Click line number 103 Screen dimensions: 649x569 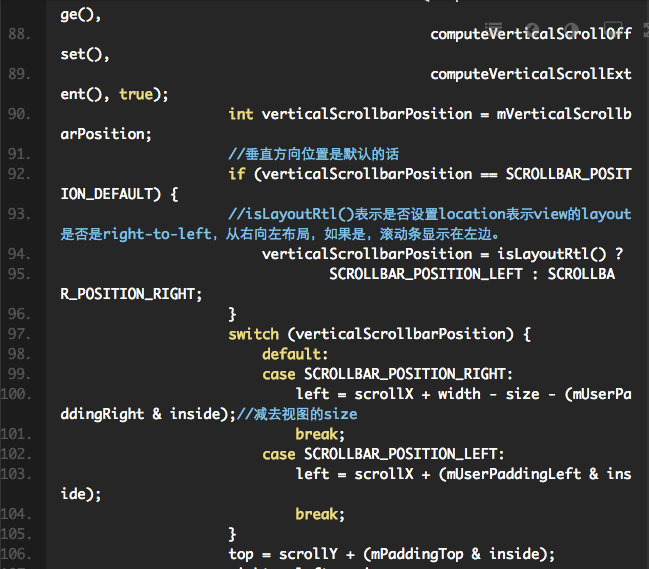tap(16, 473)
